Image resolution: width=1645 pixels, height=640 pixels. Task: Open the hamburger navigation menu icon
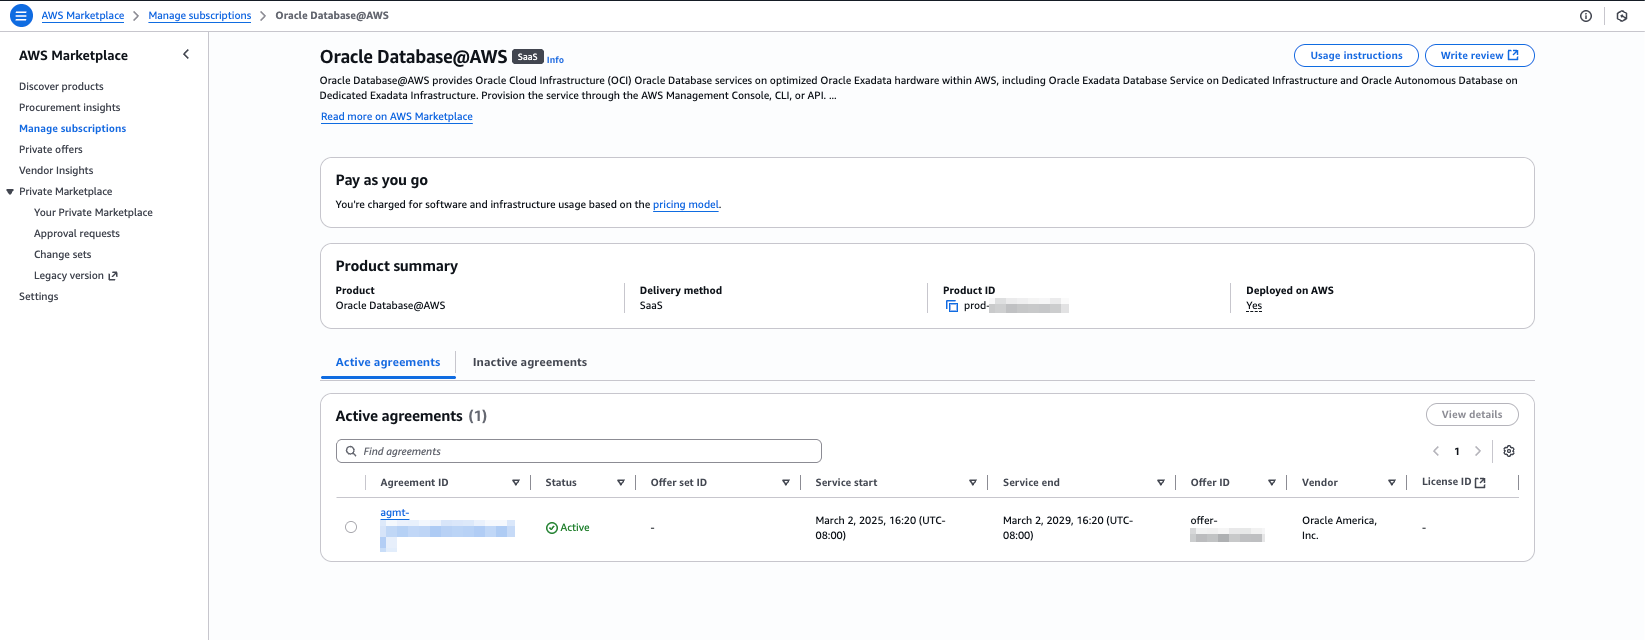tap(21, 16)
